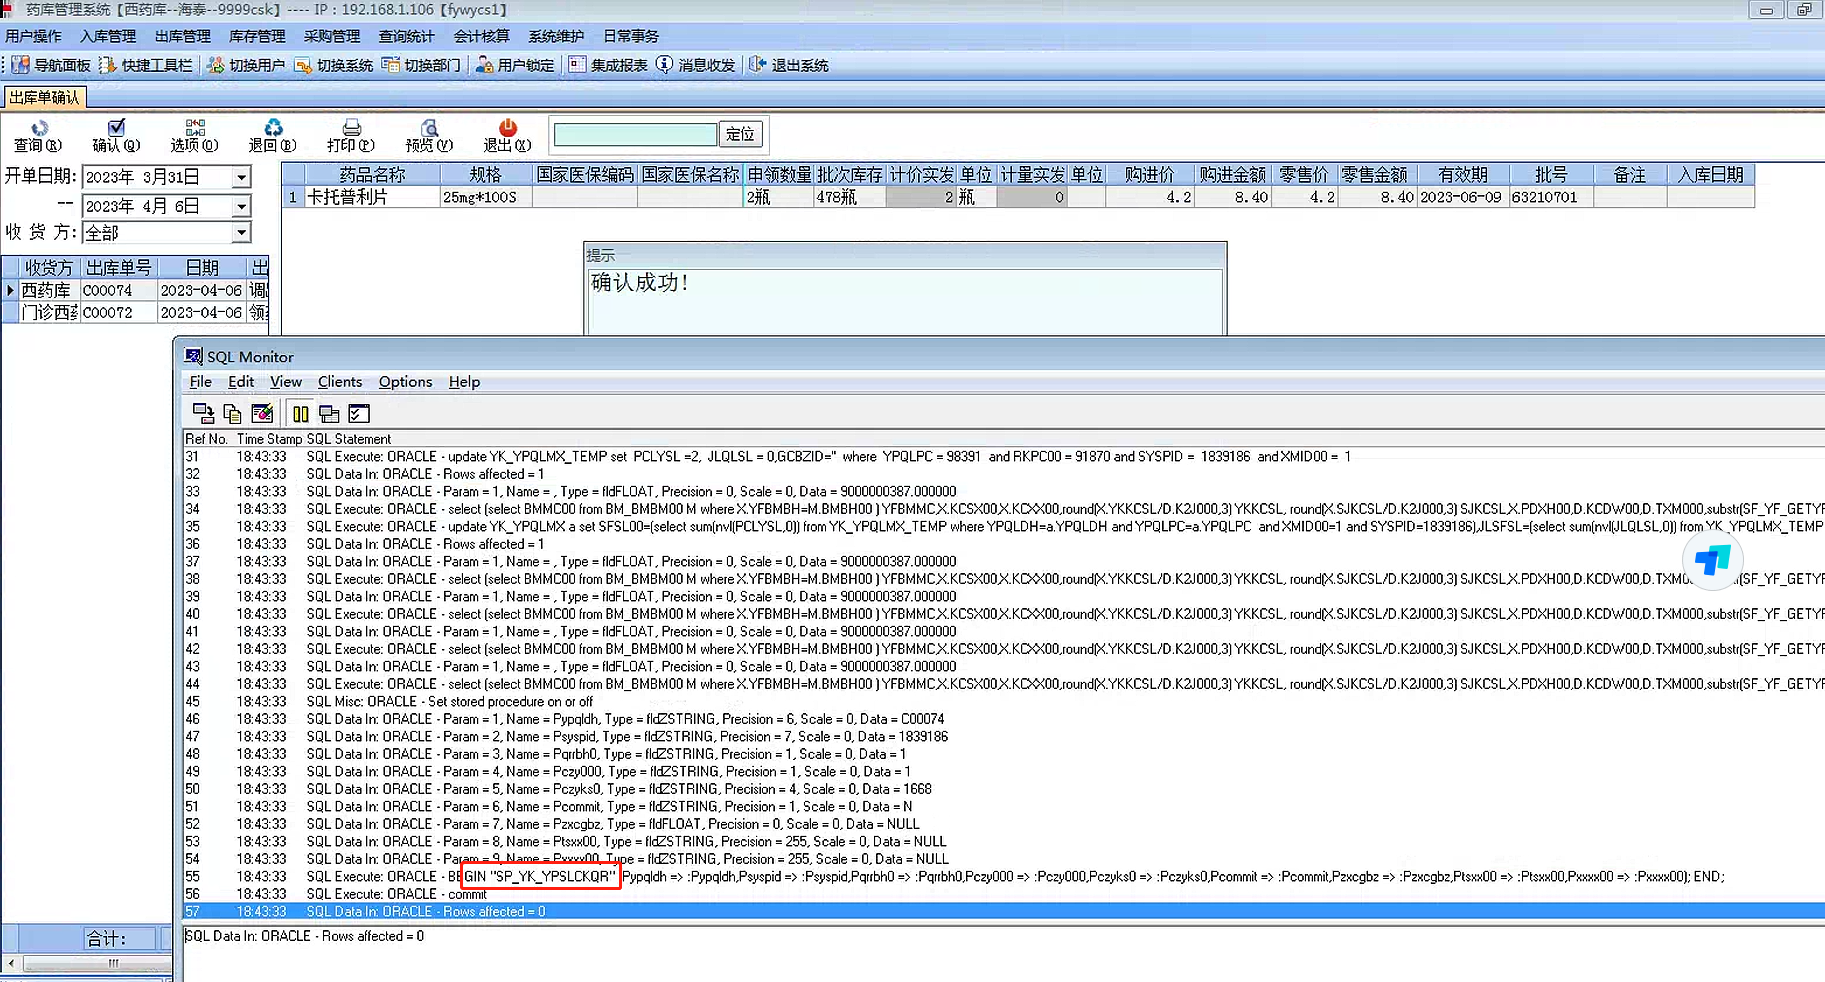
Task: Click the locate search input field
Action: (635, 134)
